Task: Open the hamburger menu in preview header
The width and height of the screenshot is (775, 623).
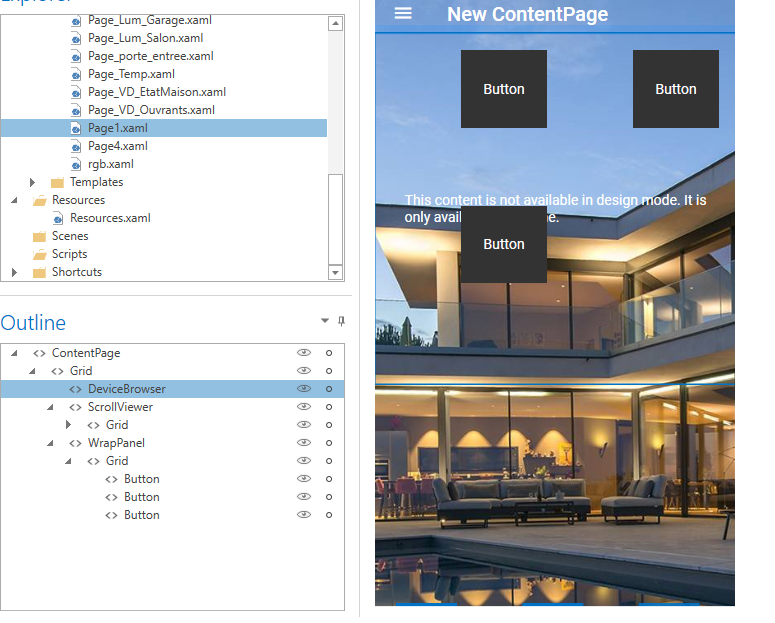Action: point(403,13)
